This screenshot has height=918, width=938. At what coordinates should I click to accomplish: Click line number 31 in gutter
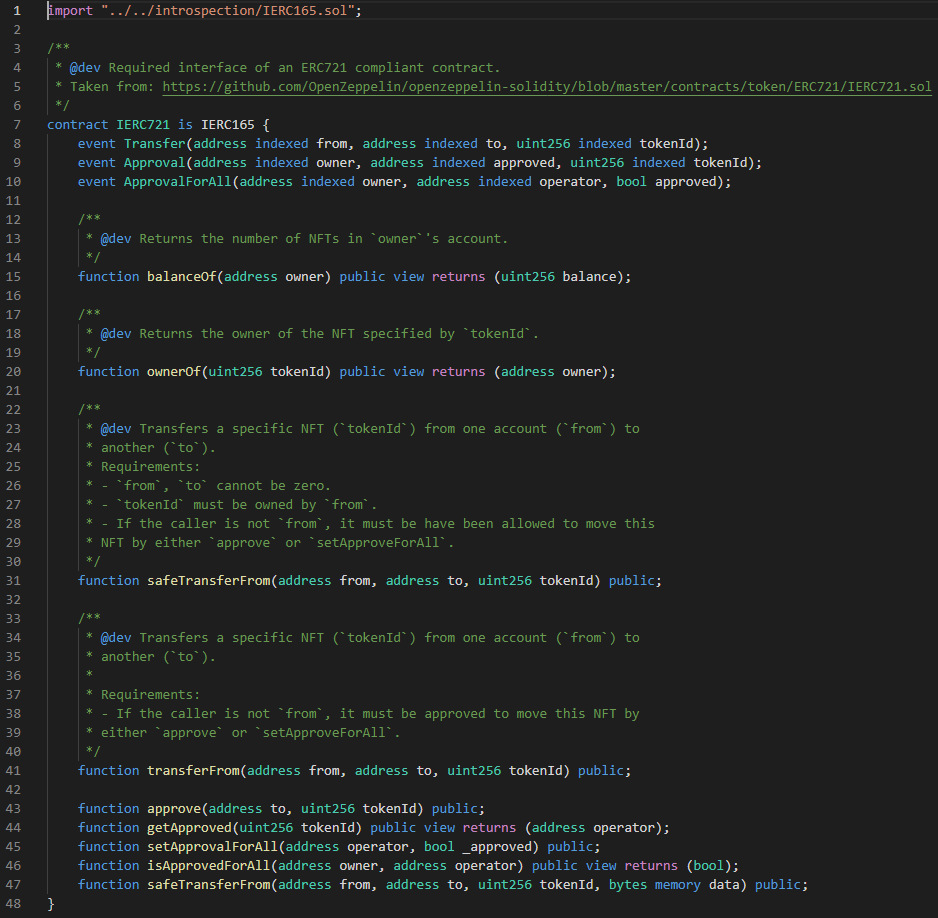pyautogui.click(x=13, y=581)
